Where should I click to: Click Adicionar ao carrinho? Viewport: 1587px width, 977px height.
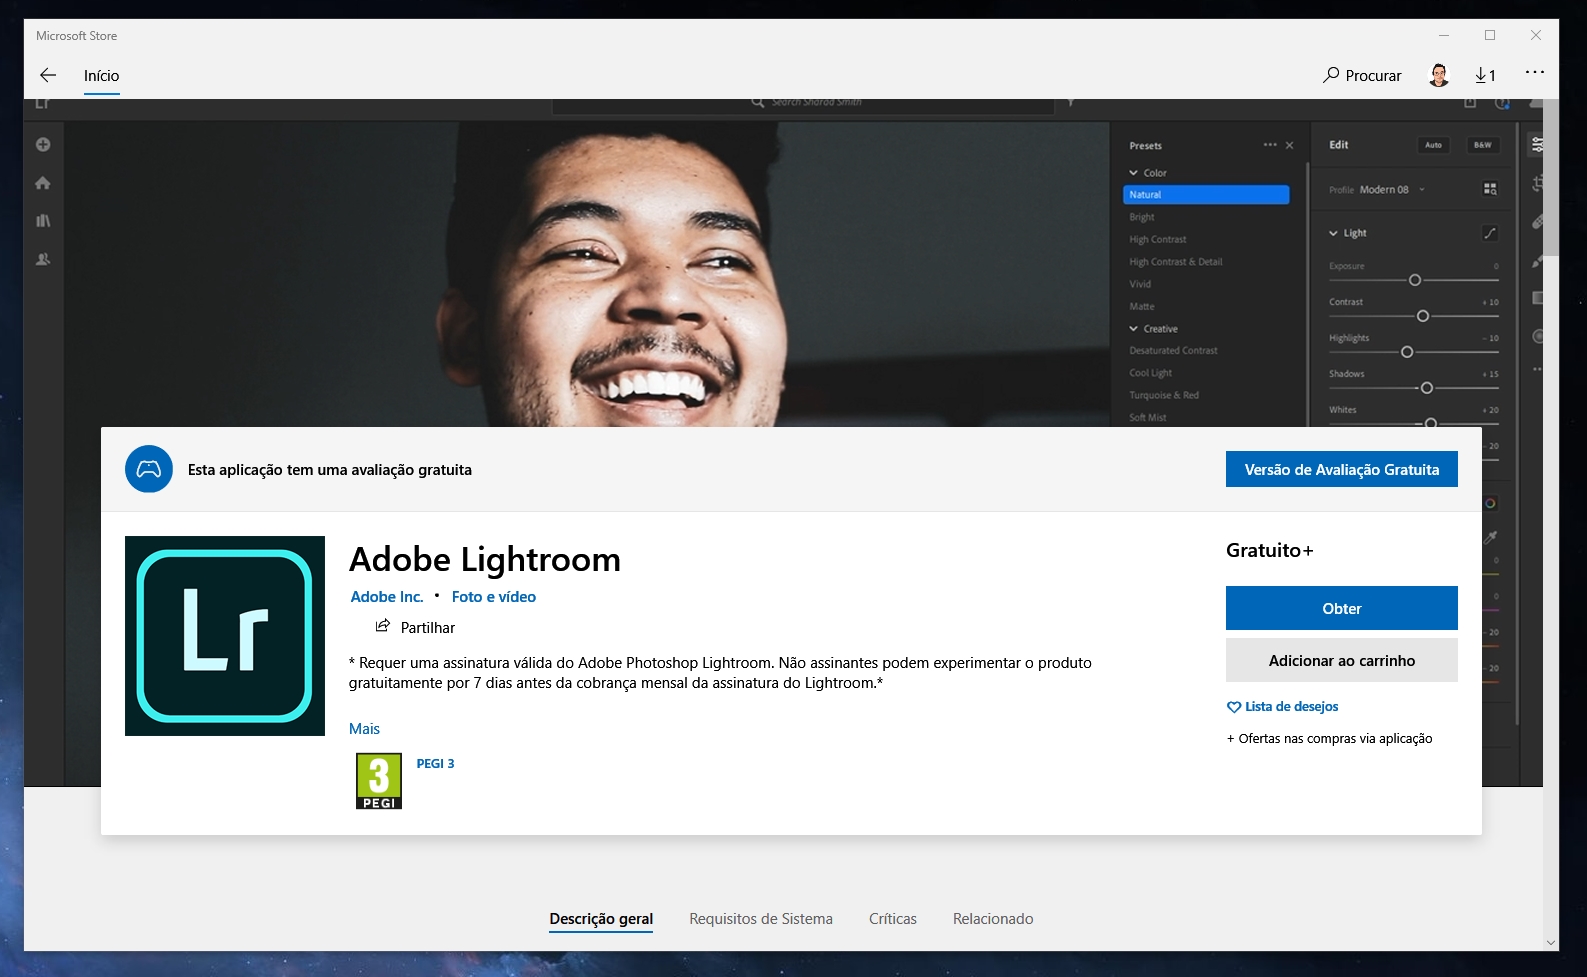1341,660
